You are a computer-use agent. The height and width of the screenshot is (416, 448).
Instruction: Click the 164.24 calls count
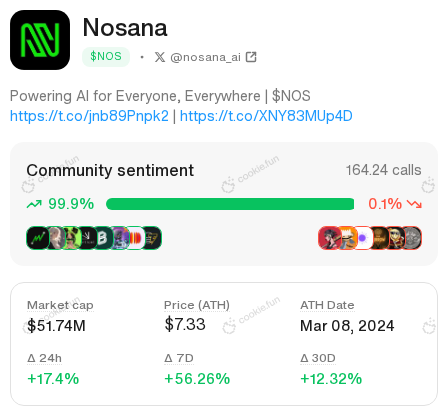[383, 170]
